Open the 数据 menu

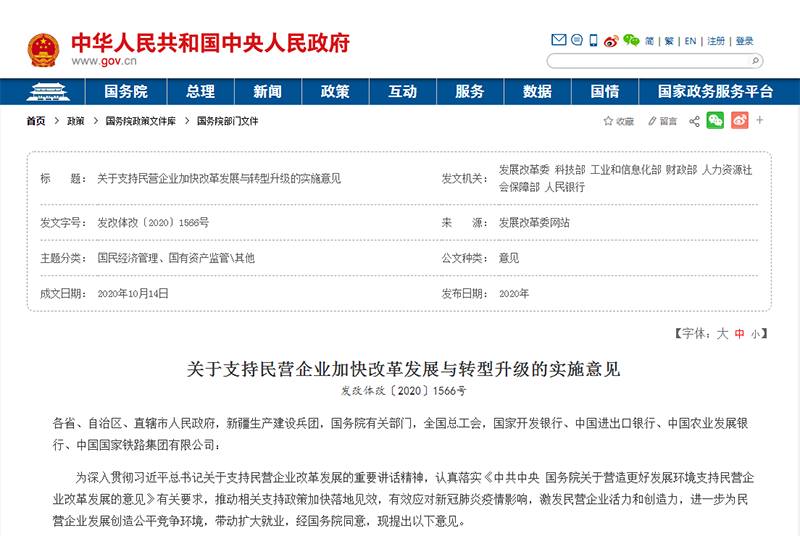pos(537,92)
